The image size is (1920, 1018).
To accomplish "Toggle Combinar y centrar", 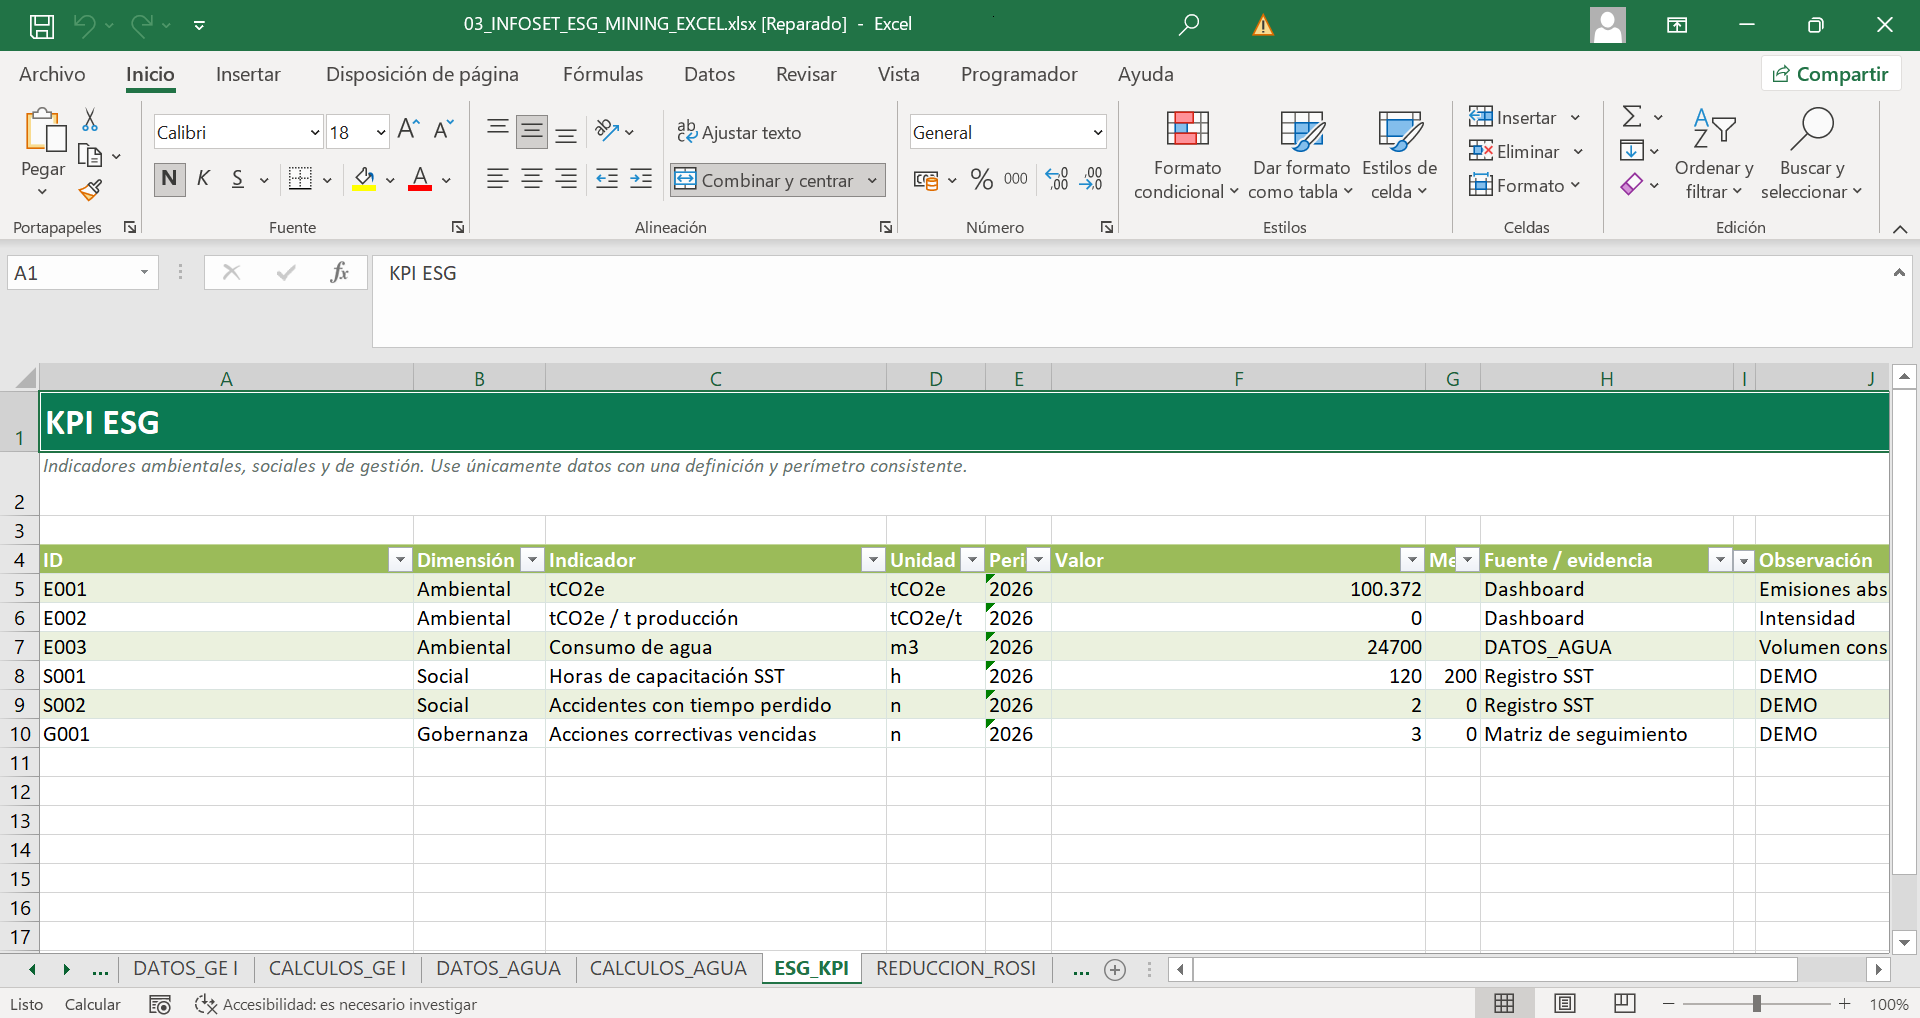I will [765, 180].
